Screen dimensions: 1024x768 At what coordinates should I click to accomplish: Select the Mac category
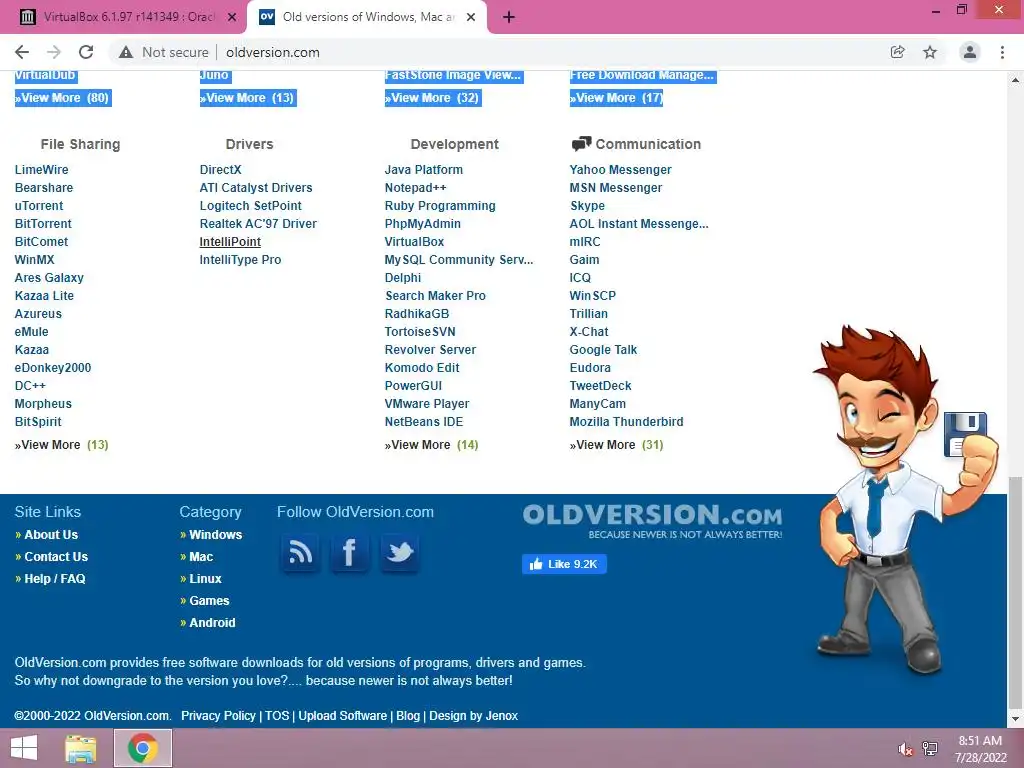click(201, 557)
